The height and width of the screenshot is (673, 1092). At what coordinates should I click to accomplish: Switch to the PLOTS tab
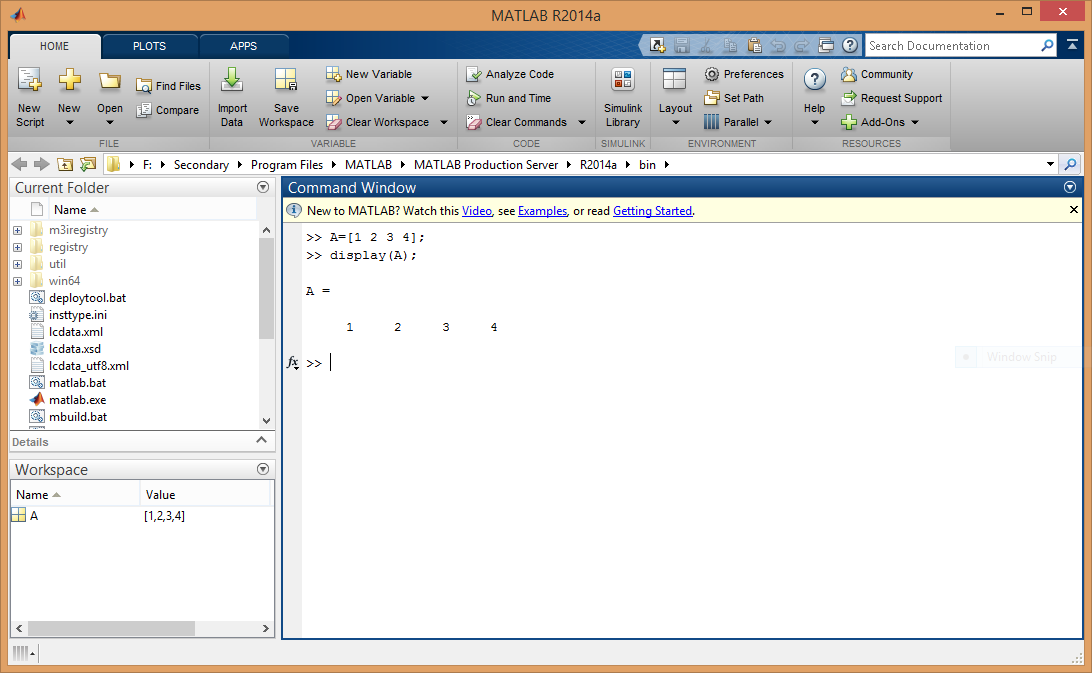point(150,46)
